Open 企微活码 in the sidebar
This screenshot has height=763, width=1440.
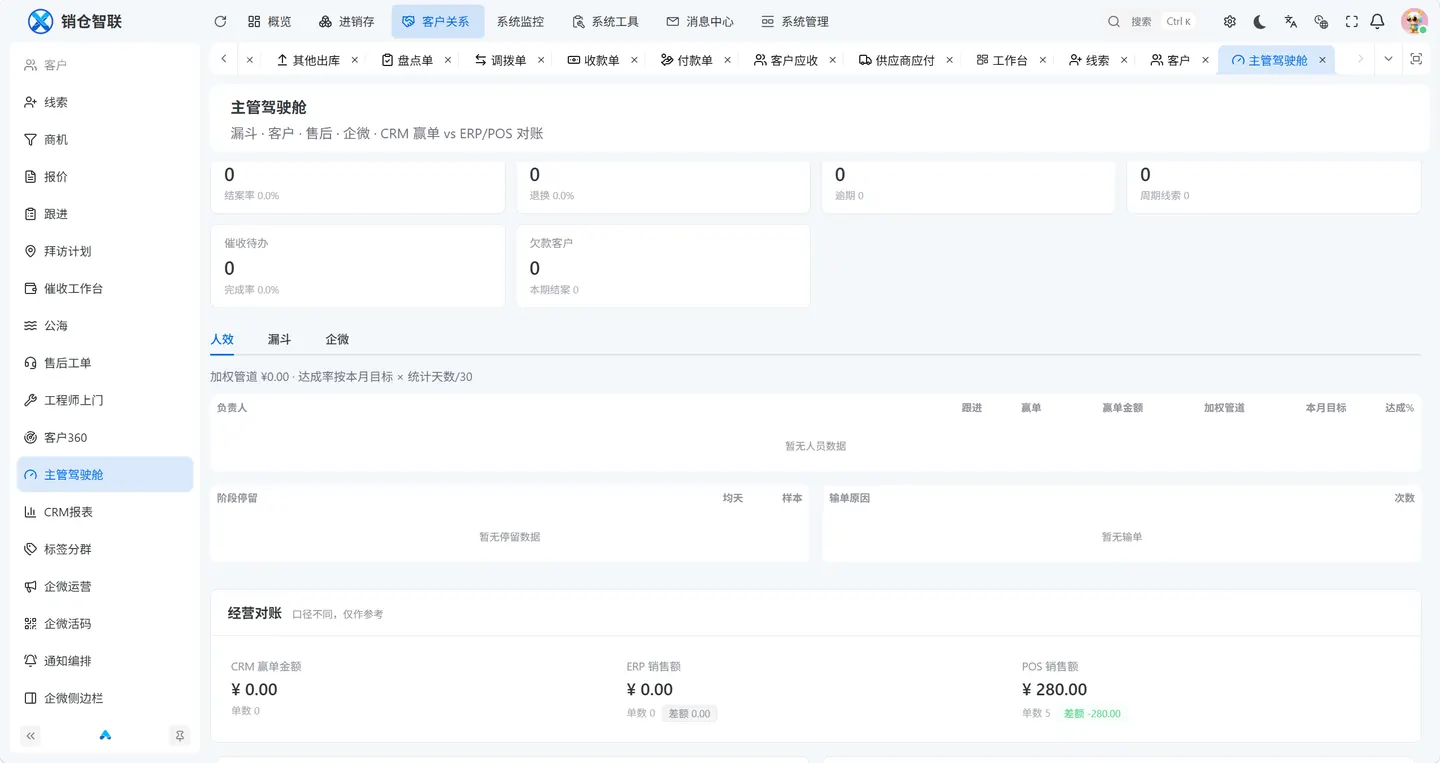(105, 624)
